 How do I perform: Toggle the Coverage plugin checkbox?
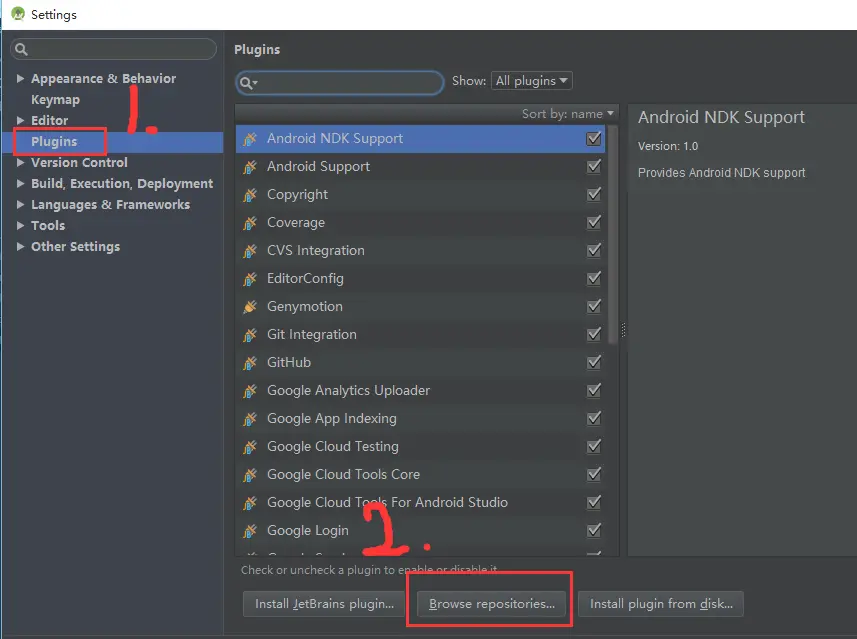(x=594, y=222)
